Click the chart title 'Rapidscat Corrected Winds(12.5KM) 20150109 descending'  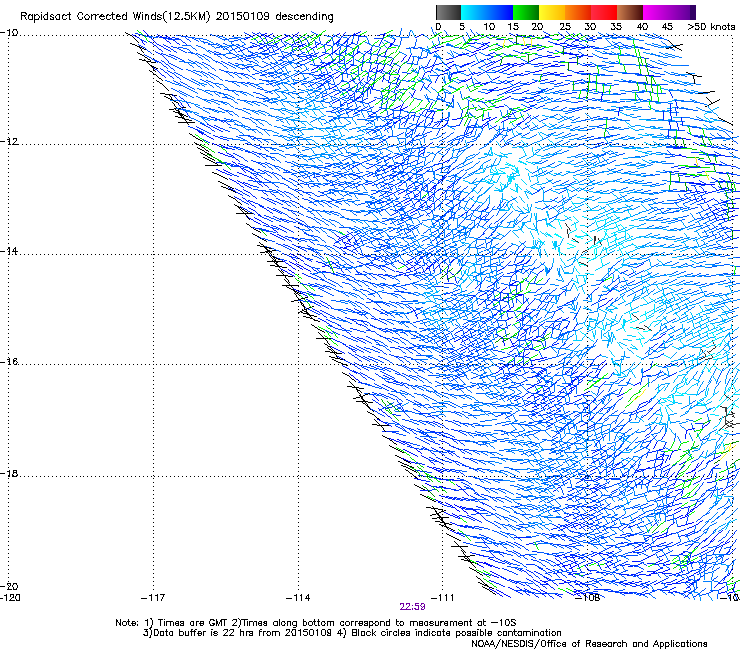point(177,17)
